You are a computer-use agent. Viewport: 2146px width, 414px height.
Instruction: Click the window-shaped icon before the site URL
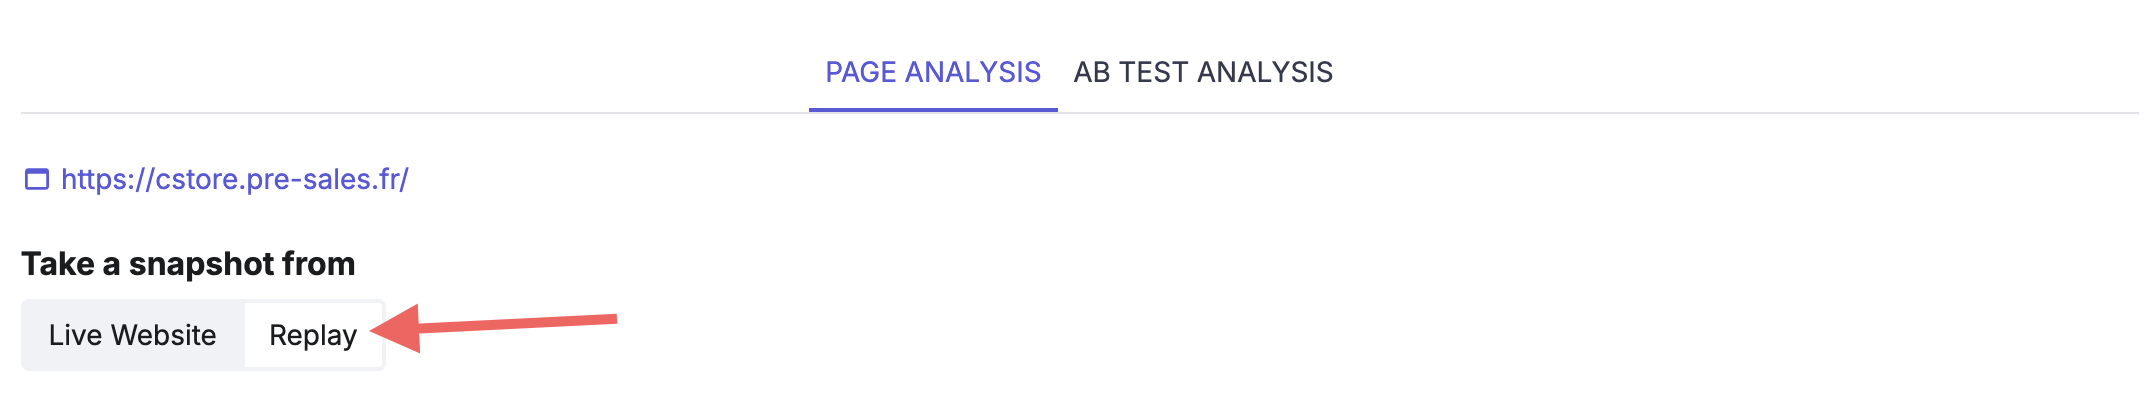[37, 180]
